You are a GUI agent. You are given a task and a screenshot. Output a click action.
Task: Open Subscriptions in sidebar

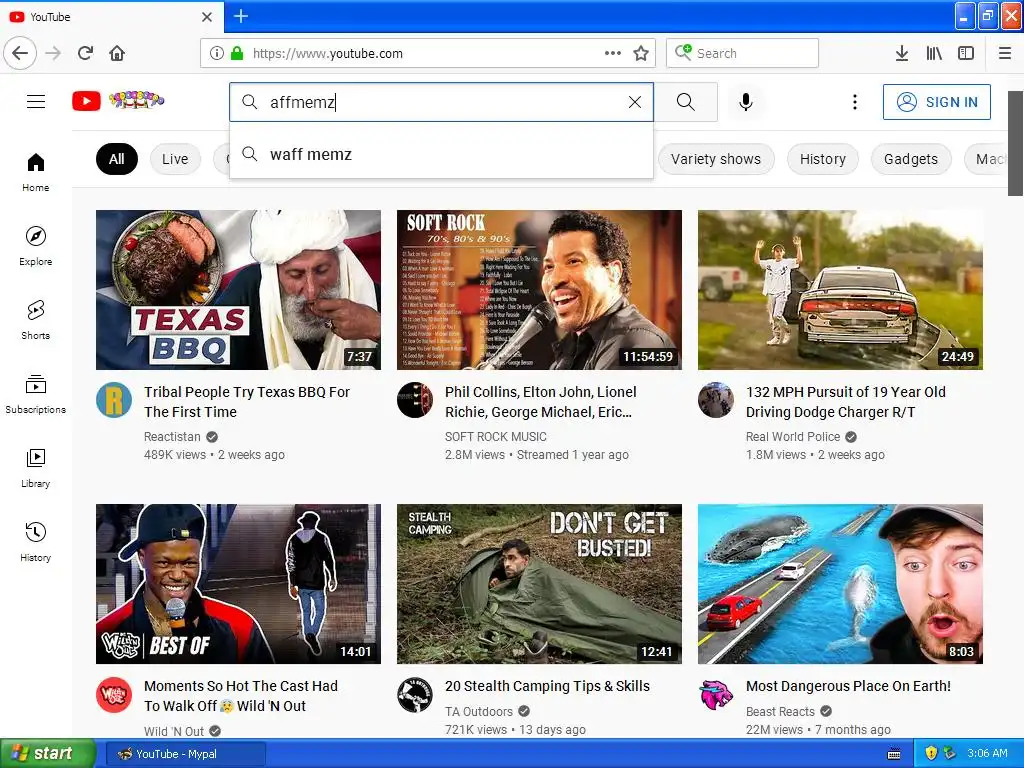coord(36,394)
